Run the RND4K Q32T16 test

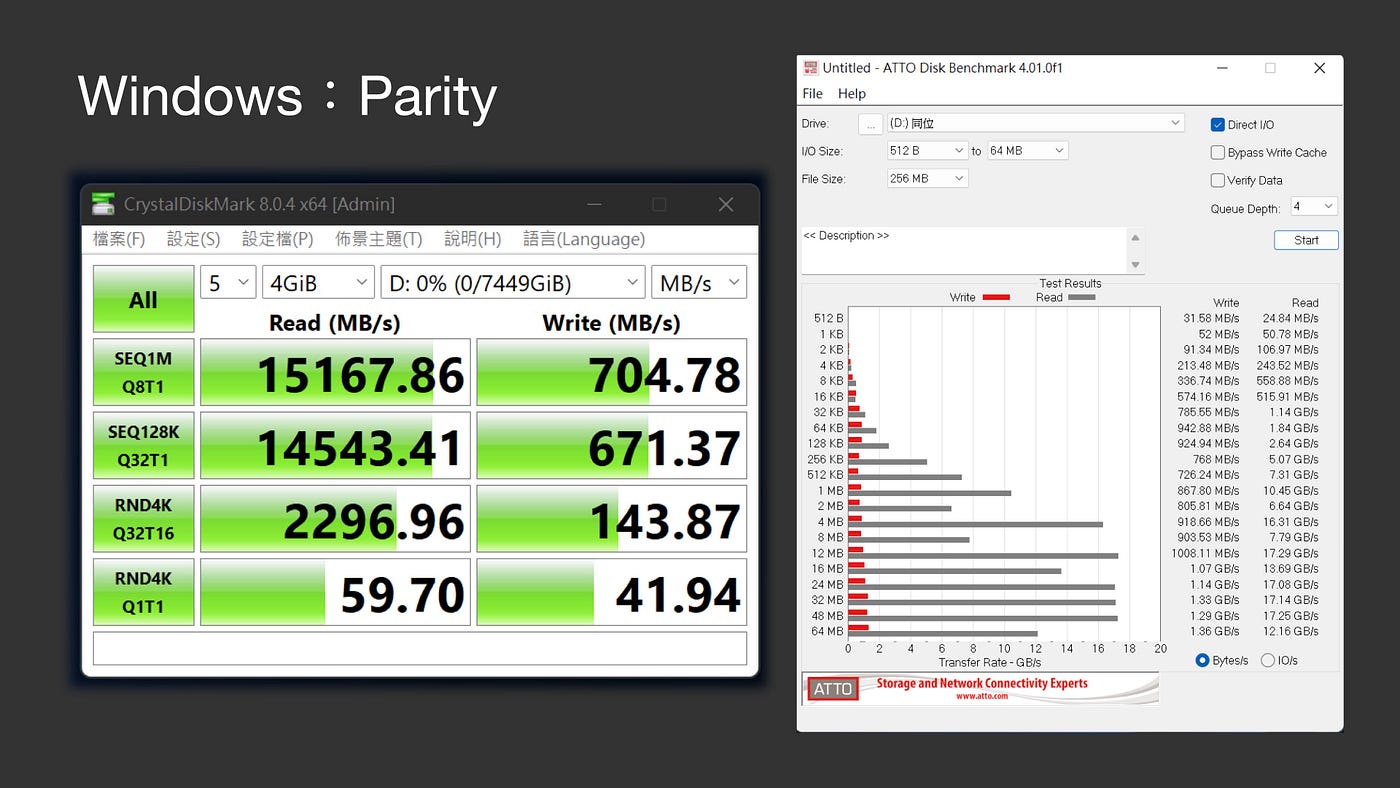pos(143,519)
